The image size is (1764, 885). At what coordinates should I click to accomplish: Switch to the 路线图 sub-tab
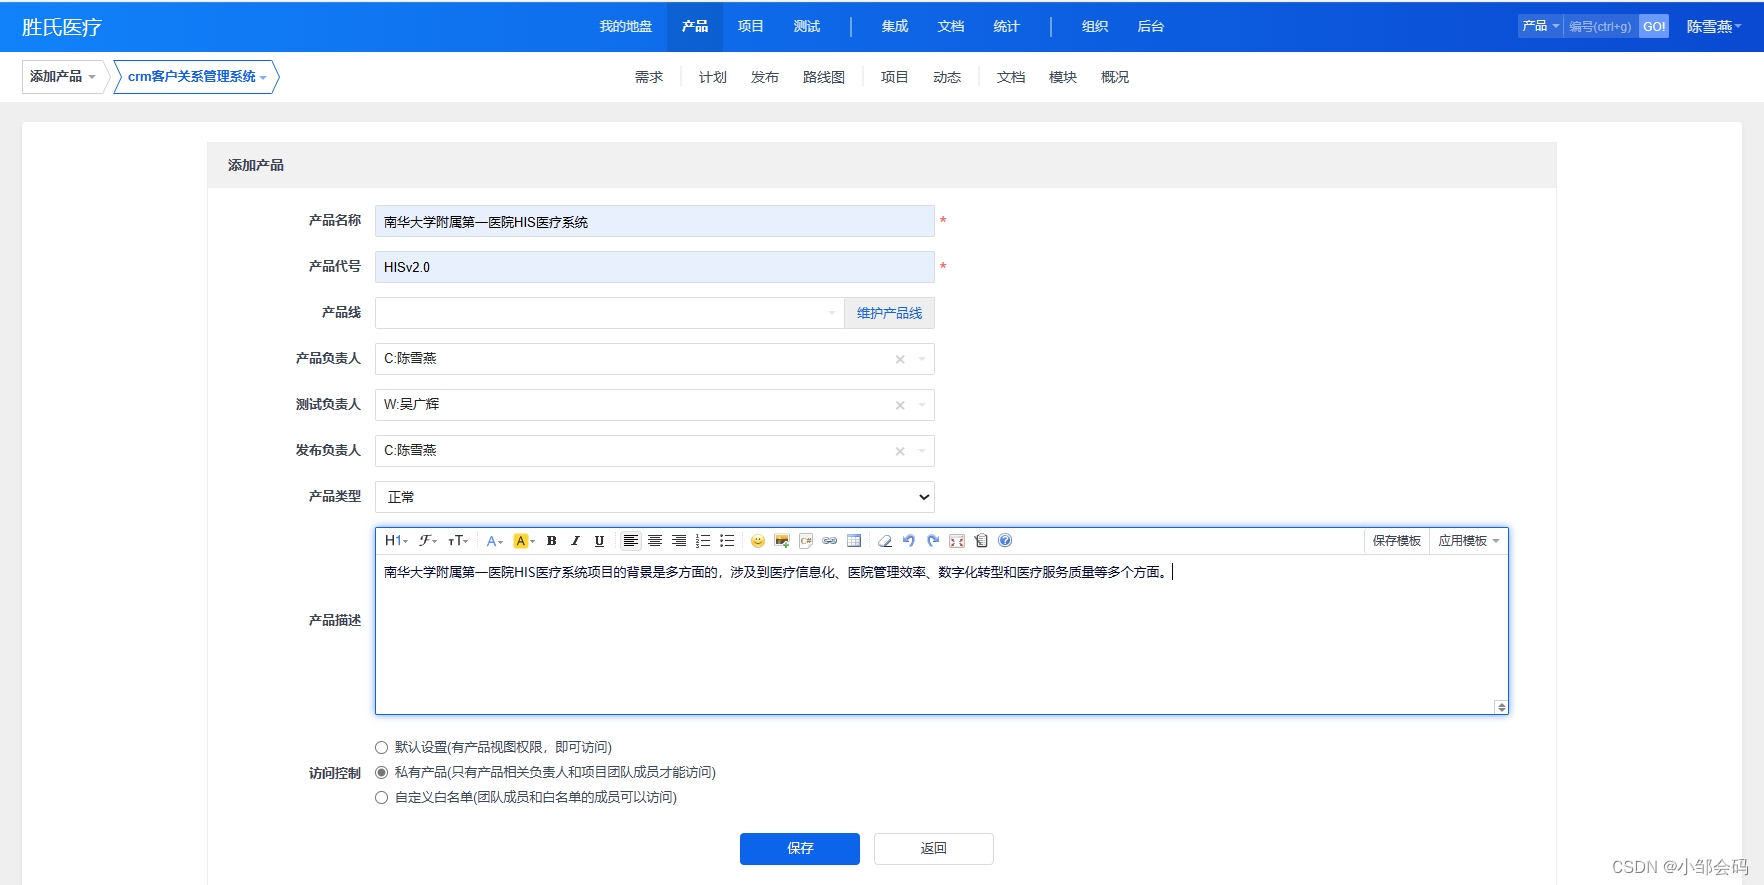pyautogui.click(x=824, y=77)
